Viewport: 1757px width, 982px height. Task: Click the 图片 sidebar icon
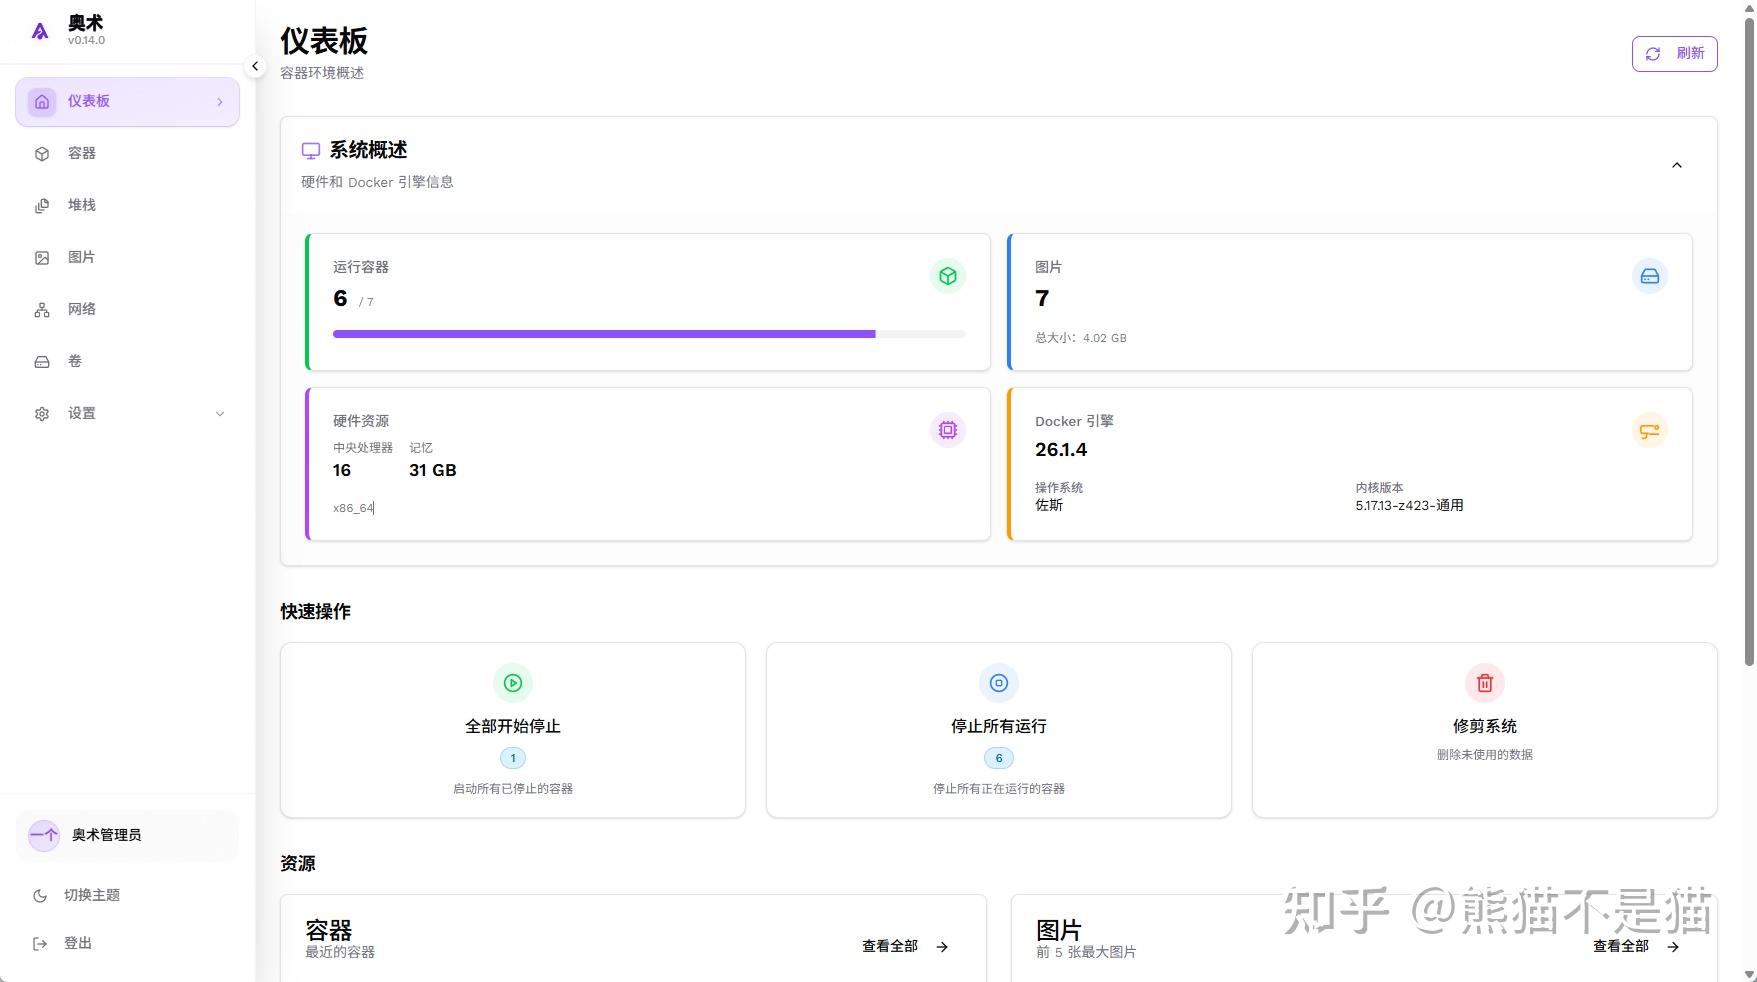coord(41,257)
